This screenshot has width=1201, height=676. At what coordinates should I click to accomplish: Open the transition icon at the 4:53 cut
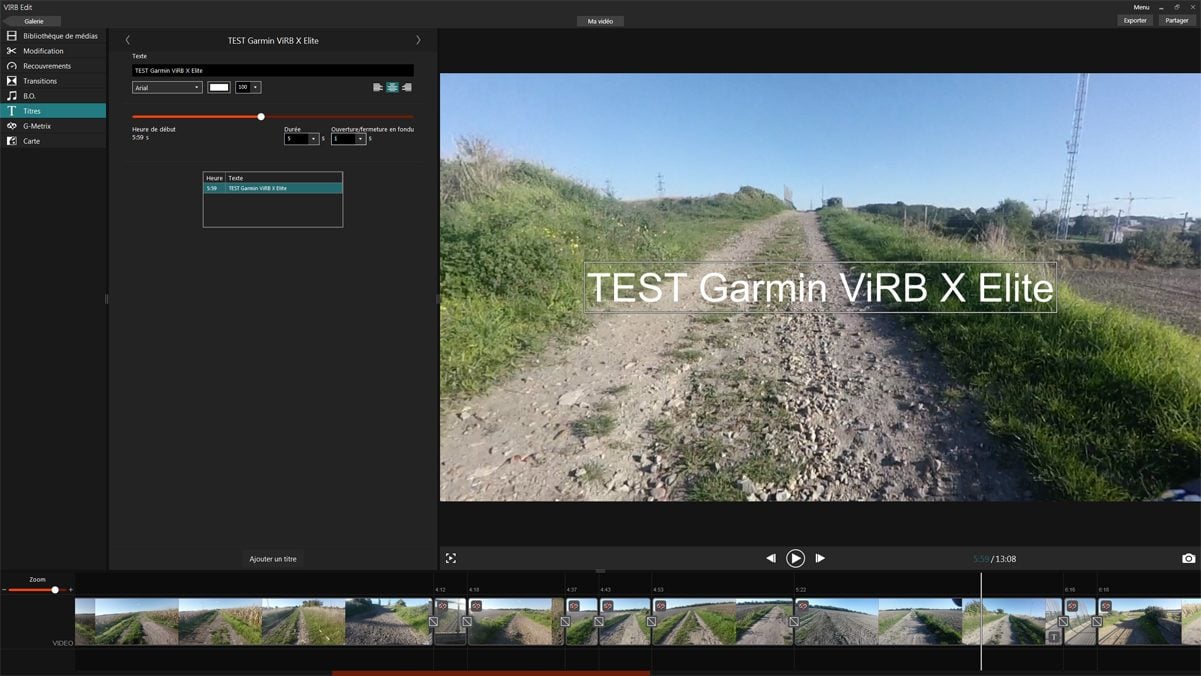(x=651, y=622)
